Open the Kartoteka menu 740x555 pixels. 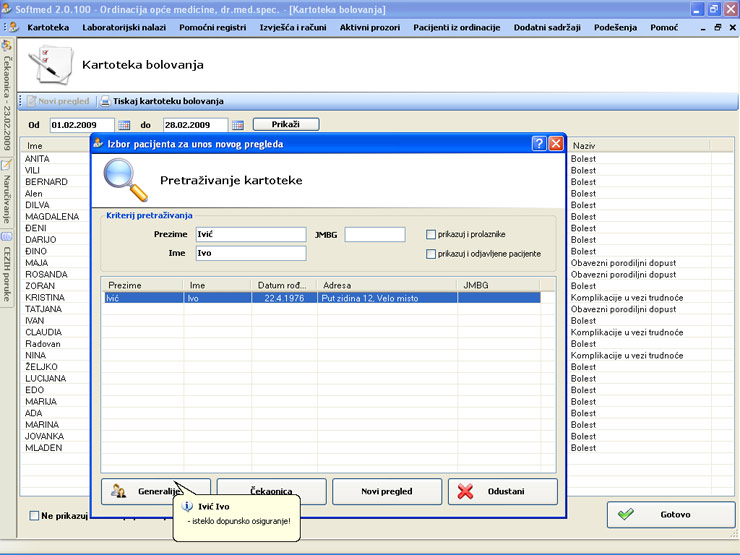[48, 27]
